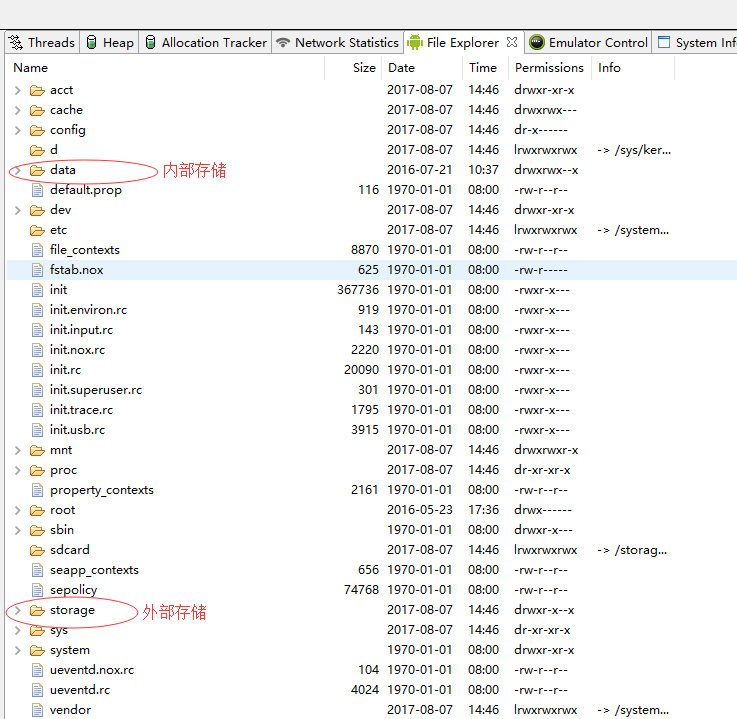Click the Heap tab cylinder icon
737x719 pixels.
92,42
